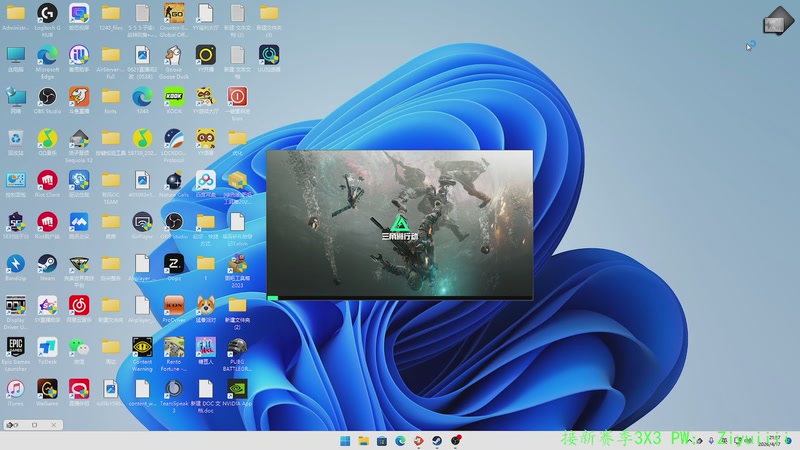
Task: Show hidden system tray icons chevron
Action: coord(690,441)
